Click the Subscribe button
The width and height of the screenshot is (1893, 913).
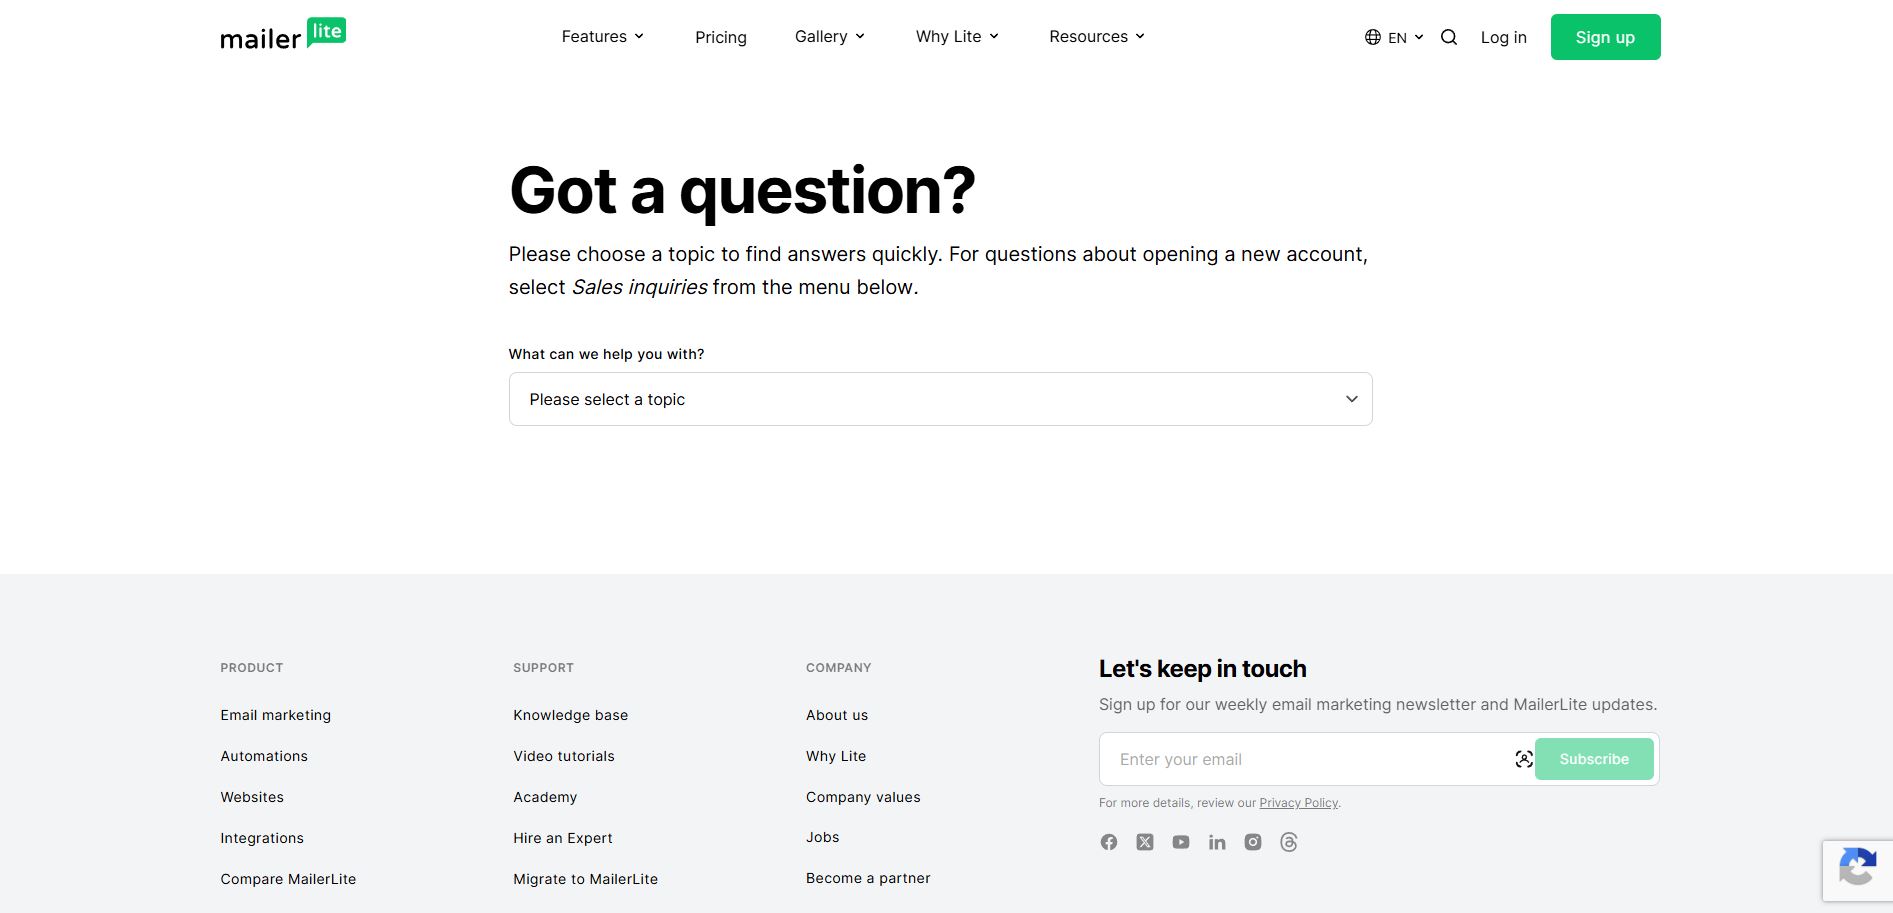click(x=1594, y=759)
